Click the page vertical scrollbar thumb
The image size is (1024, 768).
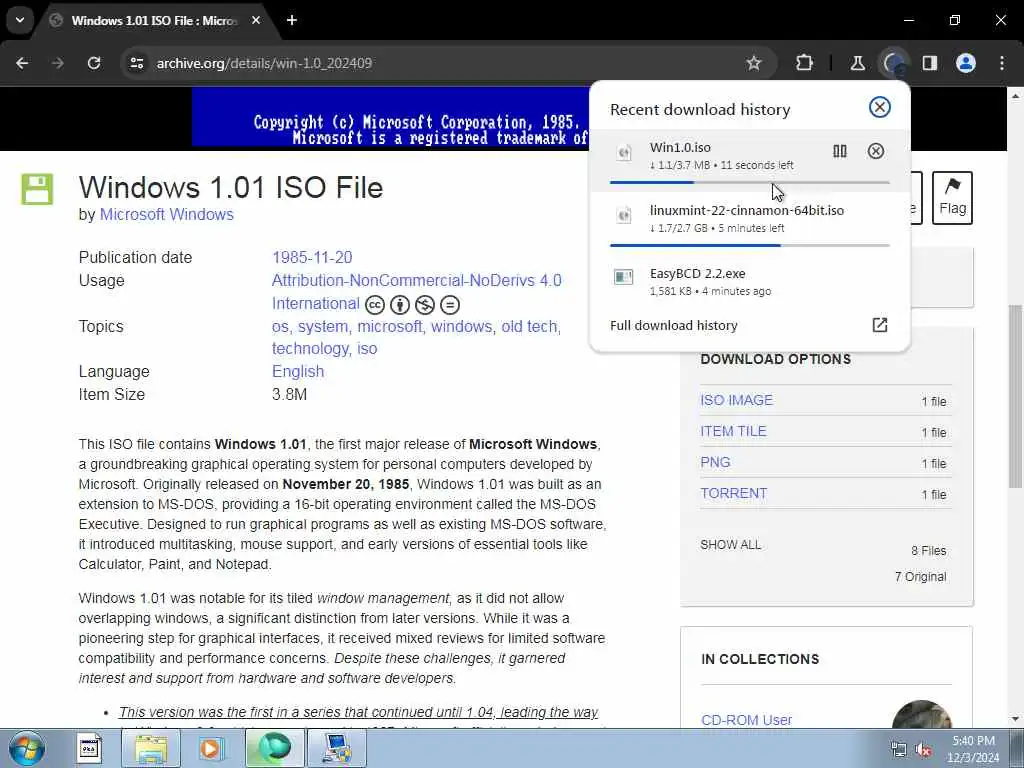(1015, 396)
